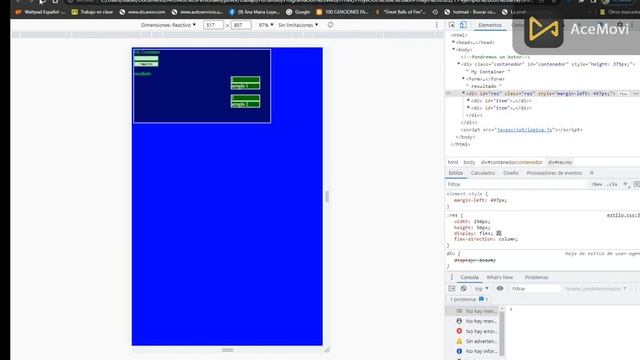This screenshot has width=640, height=360.
Task: Open the flexbox editor icon next to display flex
Action: pos(499,233)
